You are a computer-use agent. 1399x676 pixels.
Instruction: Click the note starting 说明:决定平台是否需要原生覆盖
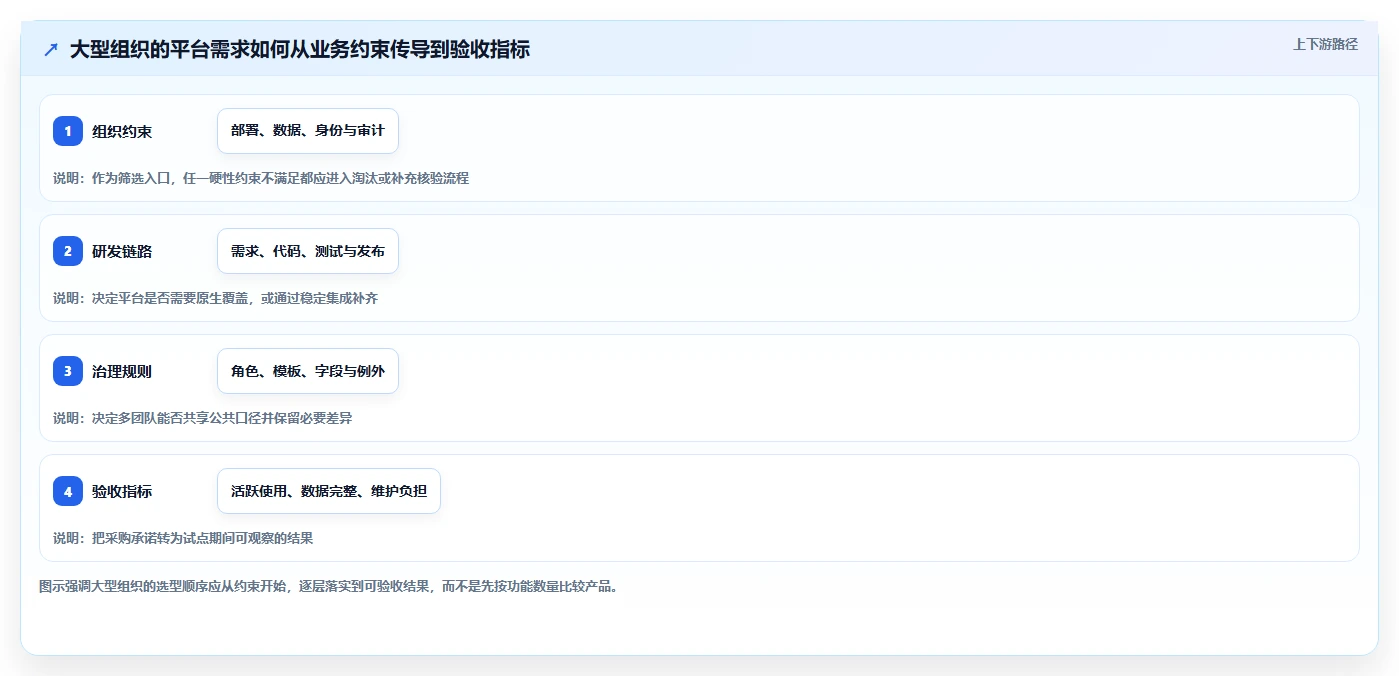[x=215, y=298]
